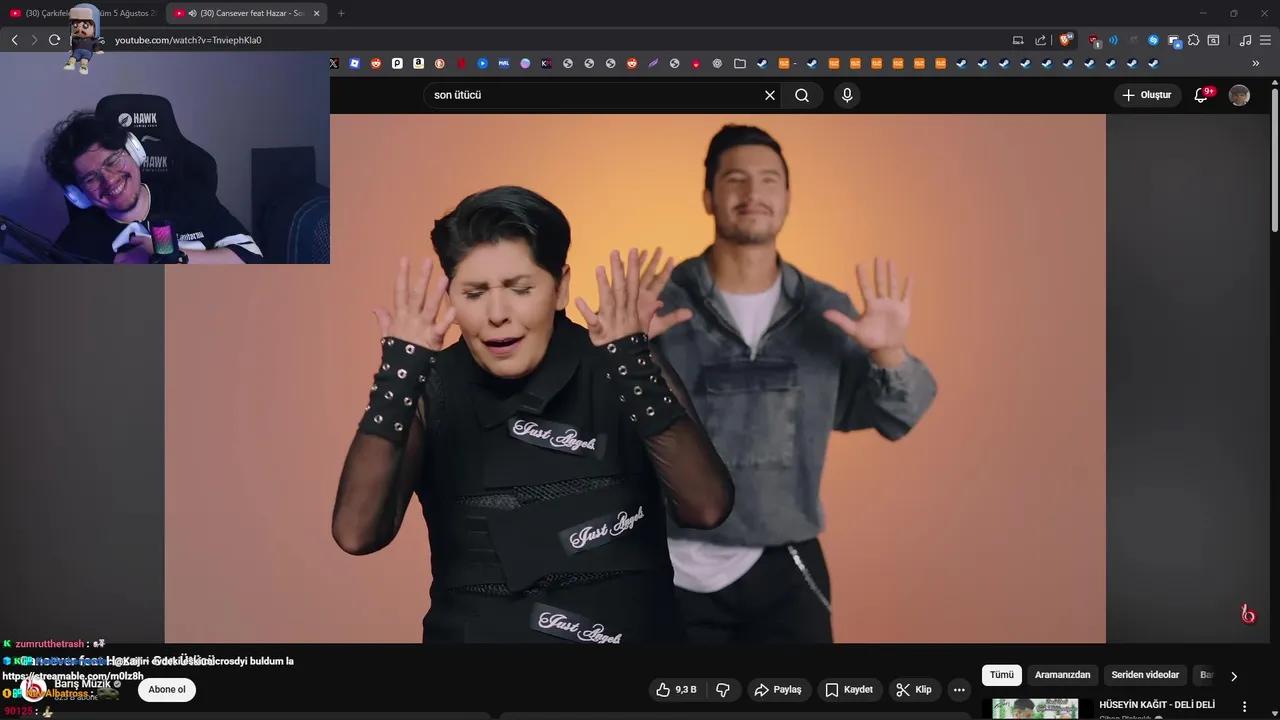Click the red extension icon with badge 1
This screenshot has width=1280, height=720.
click(1094, 41)
